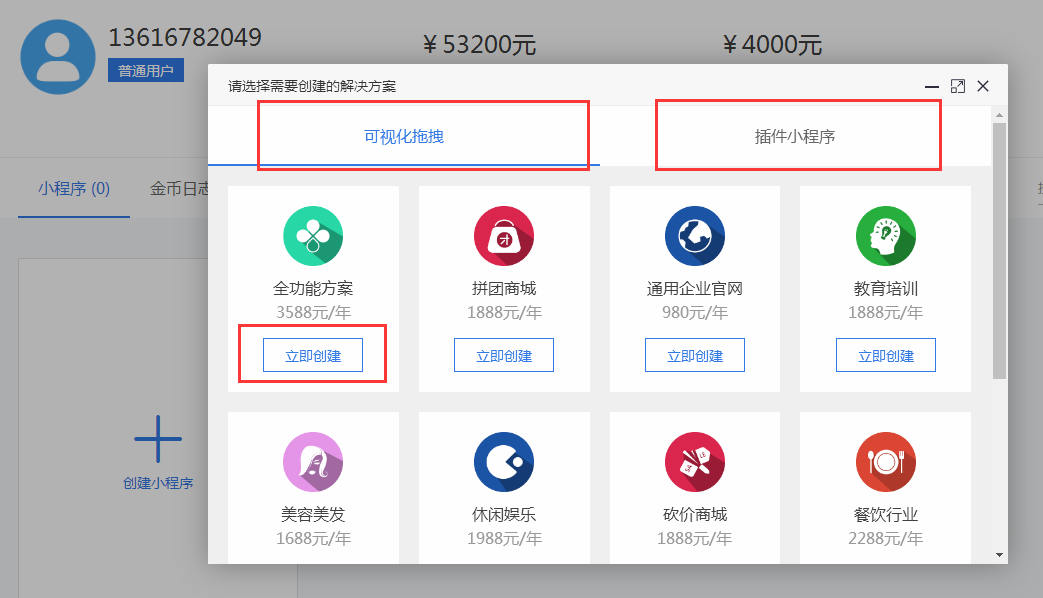Click the 教育培训 lightbulb head icon
Viewport: 1043px width, 598px height.
[x=886, y=237]
